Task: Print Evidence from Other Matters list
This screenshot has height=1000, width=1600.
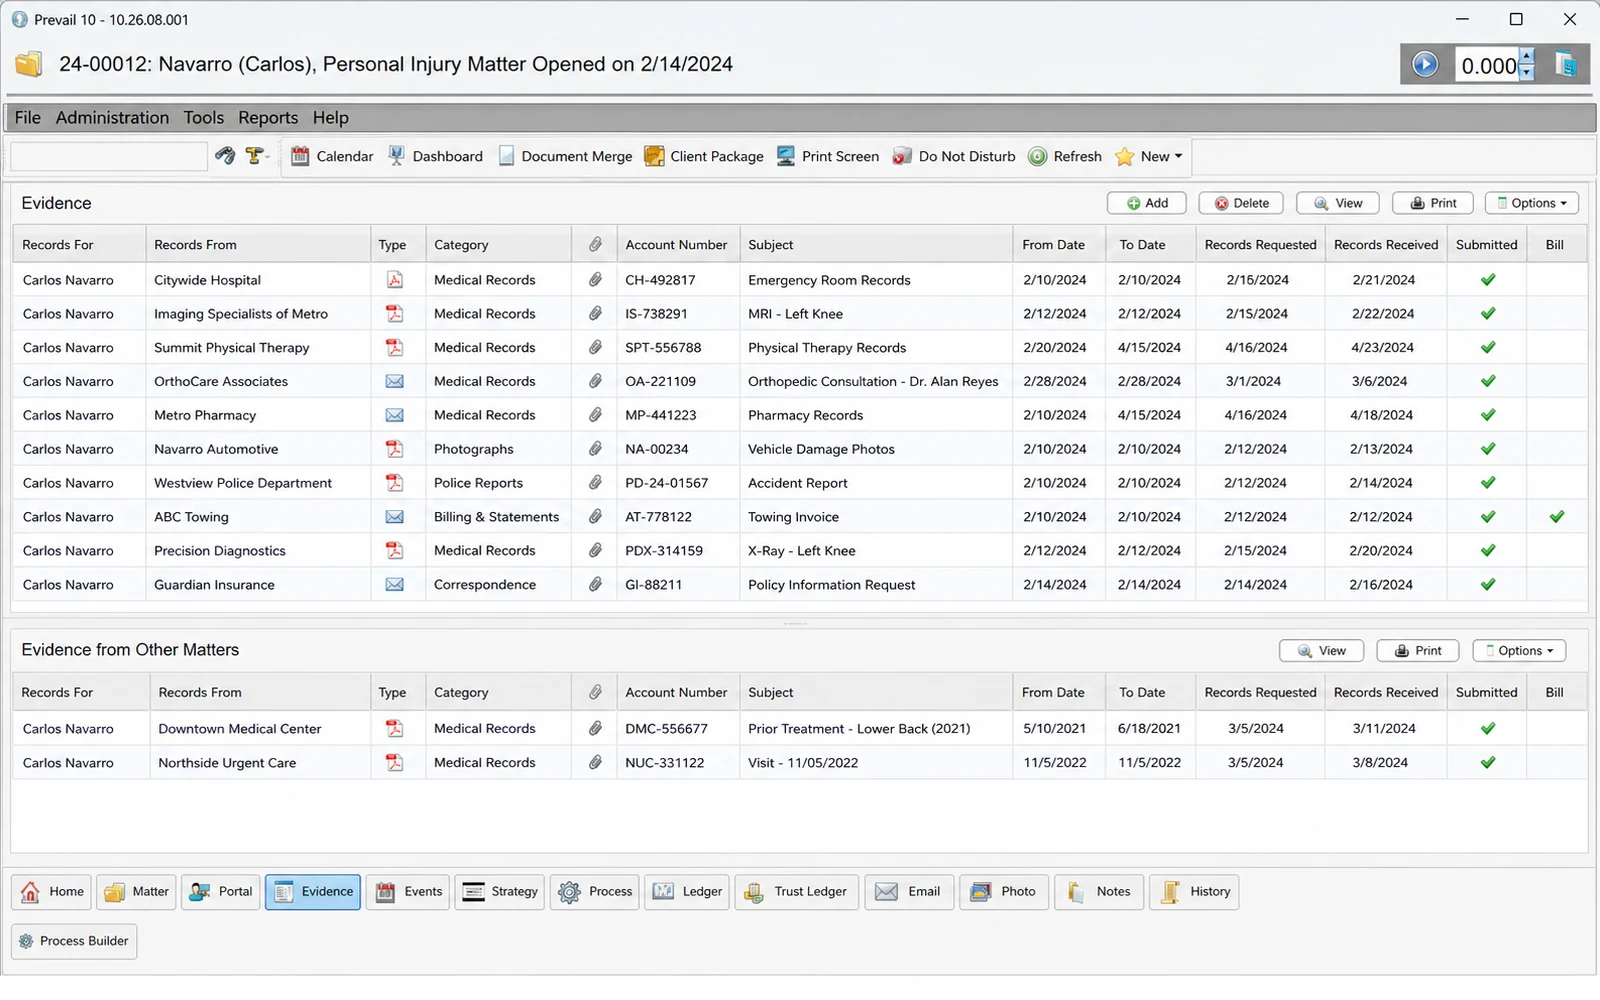Action: pos(1418,651)
